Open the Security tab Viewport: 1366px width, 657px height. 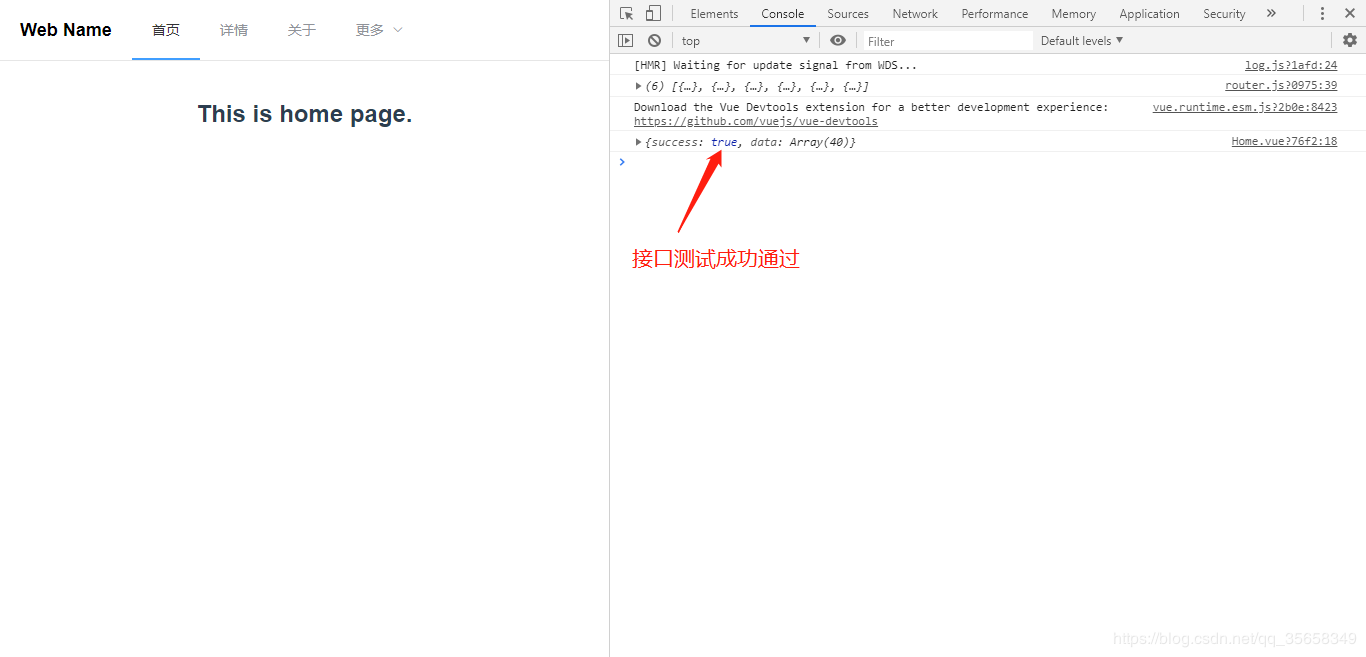pos(1224,14)
